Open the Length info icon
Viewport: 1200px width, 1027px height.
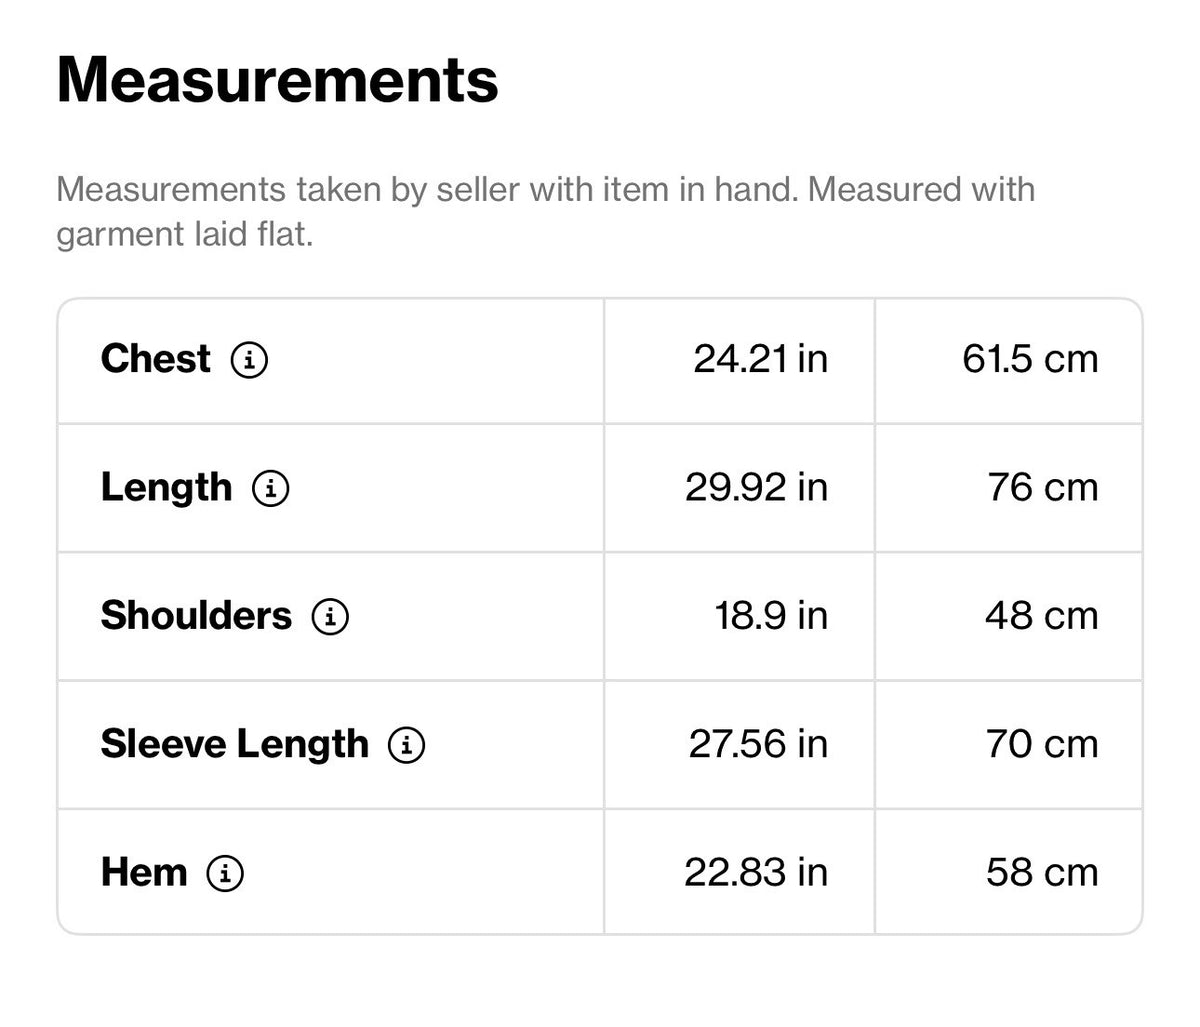(271, 488)
